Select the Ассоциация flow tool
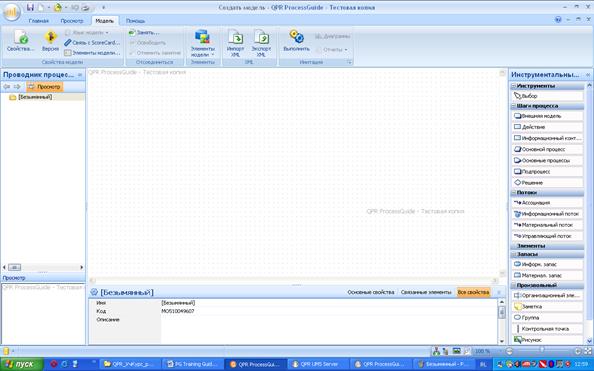The height and width of the screenshot is (371, 594). point(547,203)
